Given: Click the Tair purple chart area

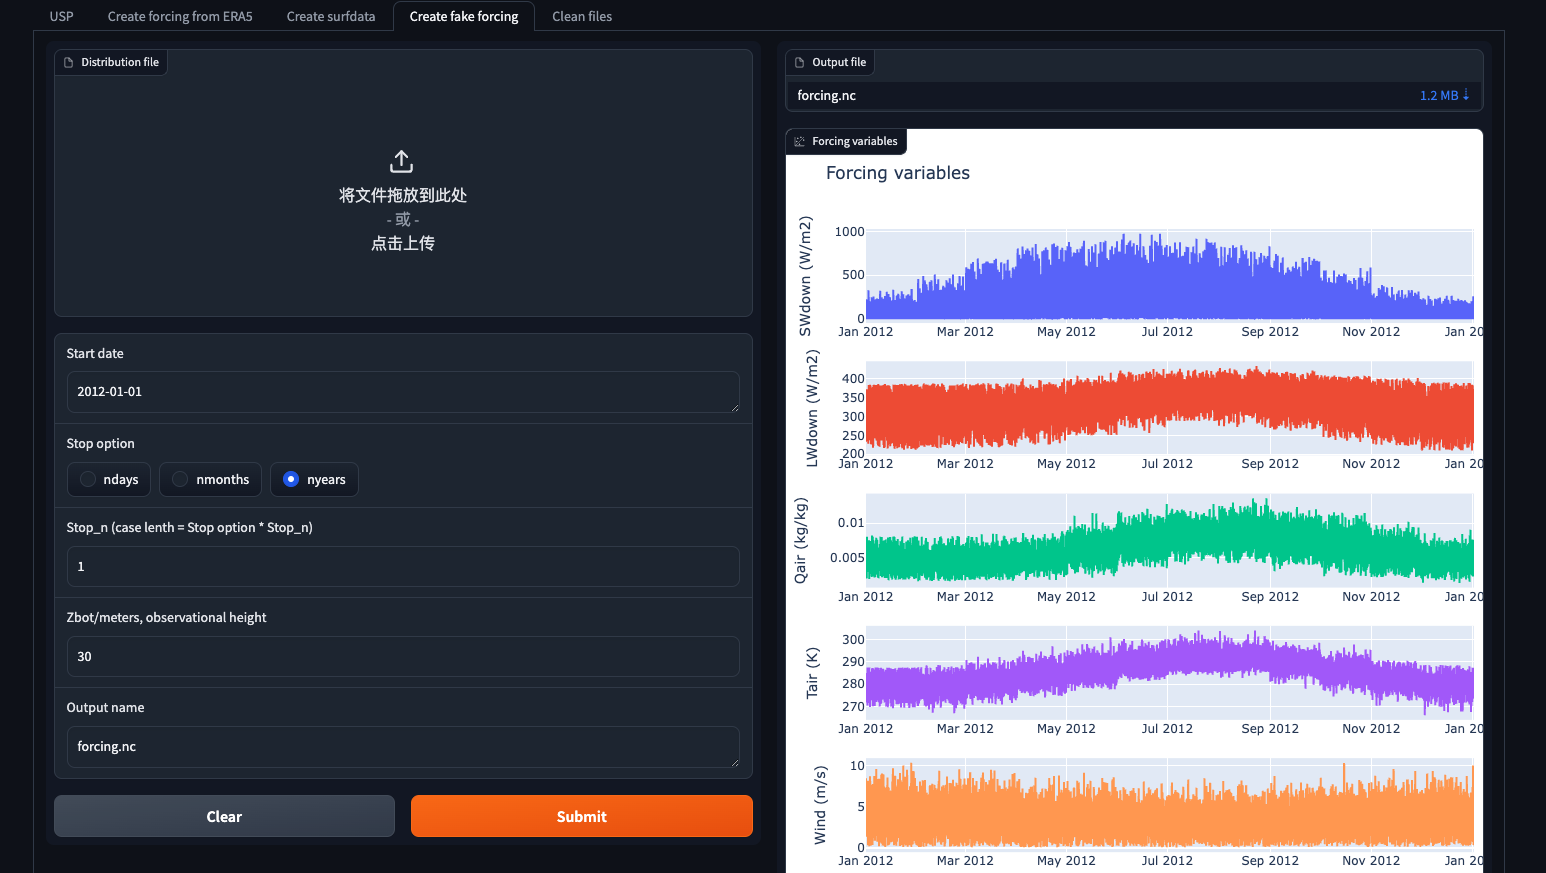Looking at the screenshot, I should pos(1170,673).
